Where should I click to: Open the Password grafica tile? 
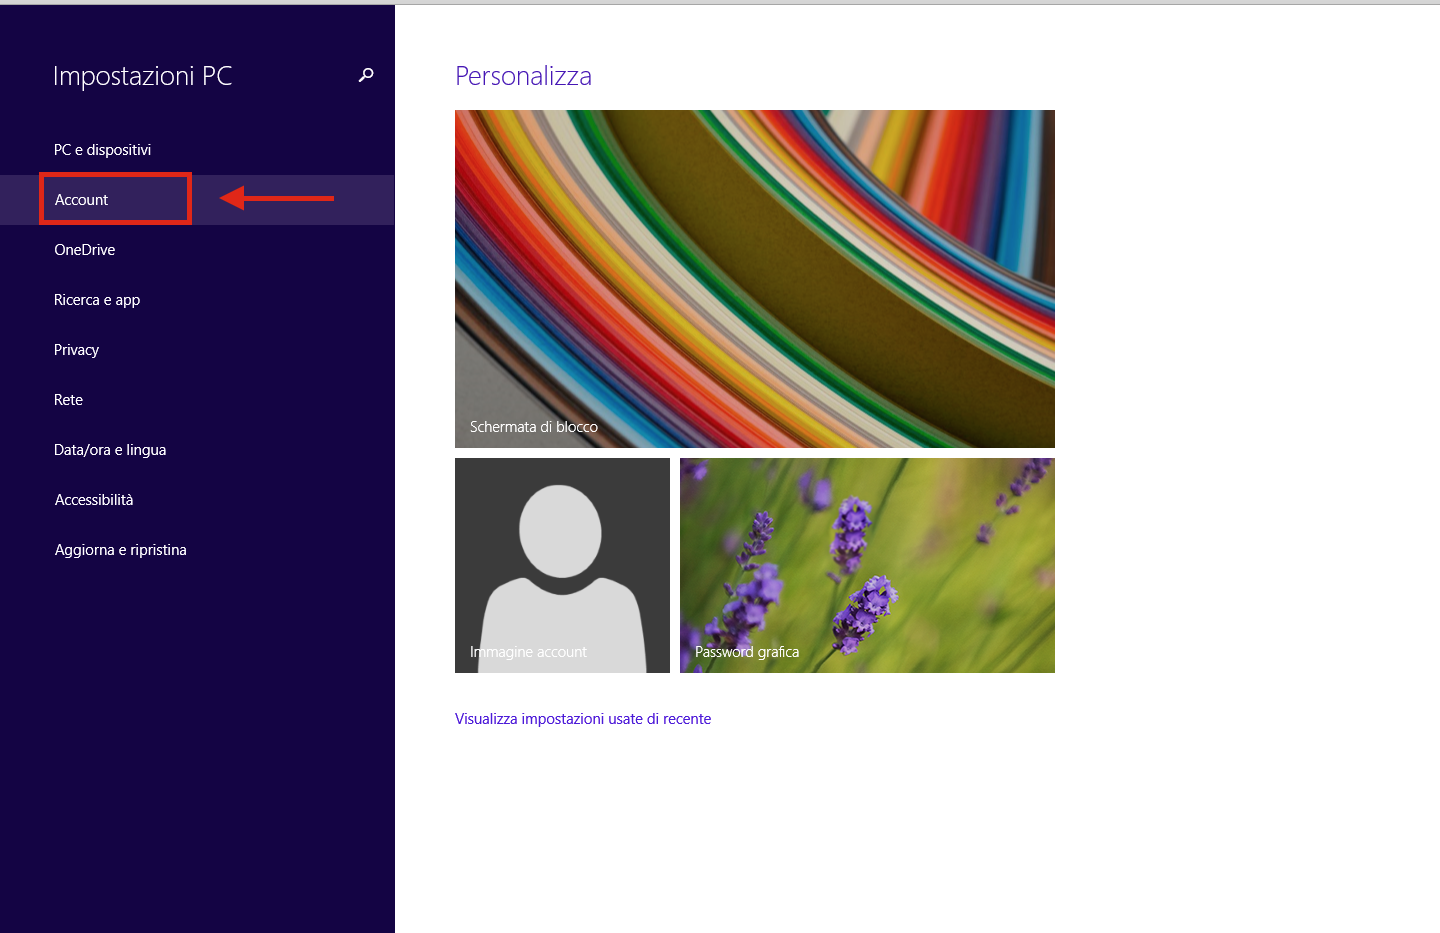(867, 565)
